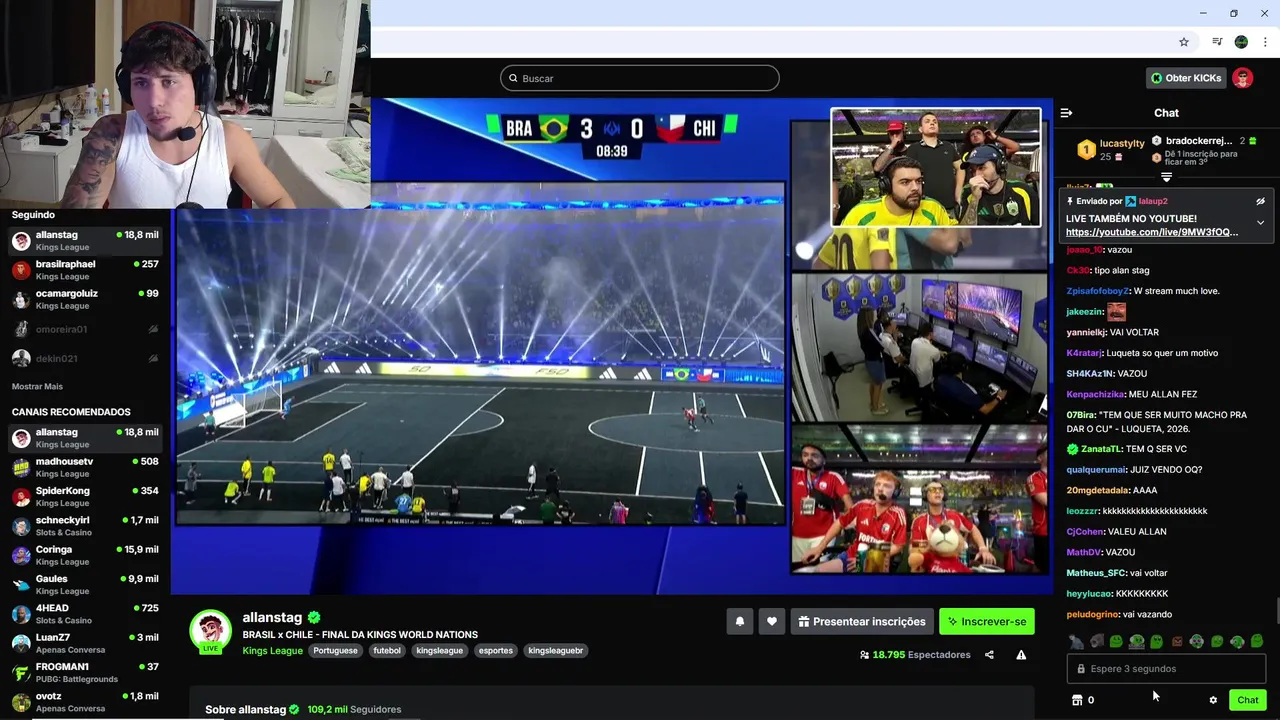Open brasilraphael in the Seguindo list
This screenshot has width=1280, height=720.
(85, 270)
